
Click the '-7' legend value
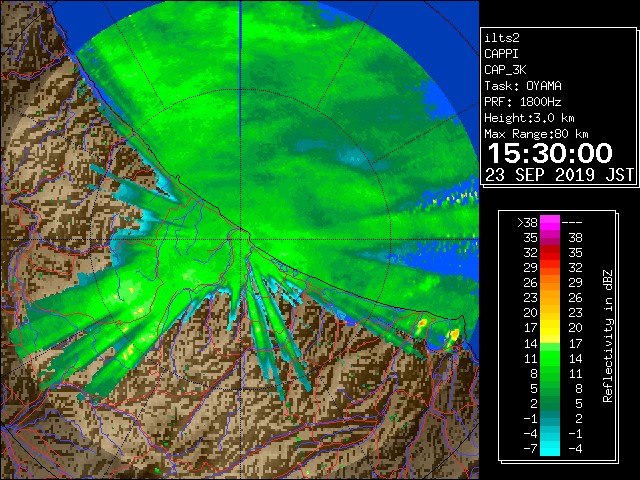(x=530, y=448)
